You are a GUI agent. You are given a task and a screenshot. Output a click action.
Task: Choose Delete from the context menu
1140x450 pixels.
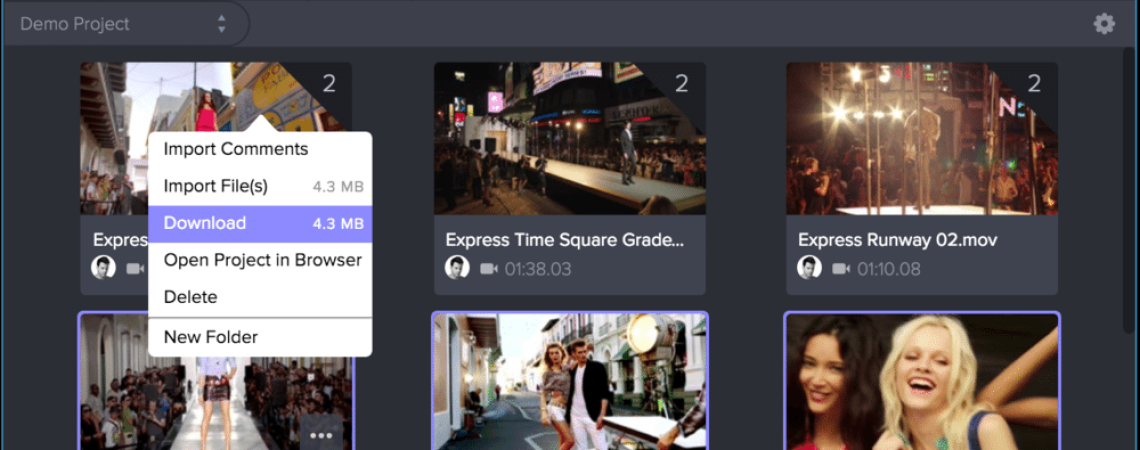tap(260, 297)
